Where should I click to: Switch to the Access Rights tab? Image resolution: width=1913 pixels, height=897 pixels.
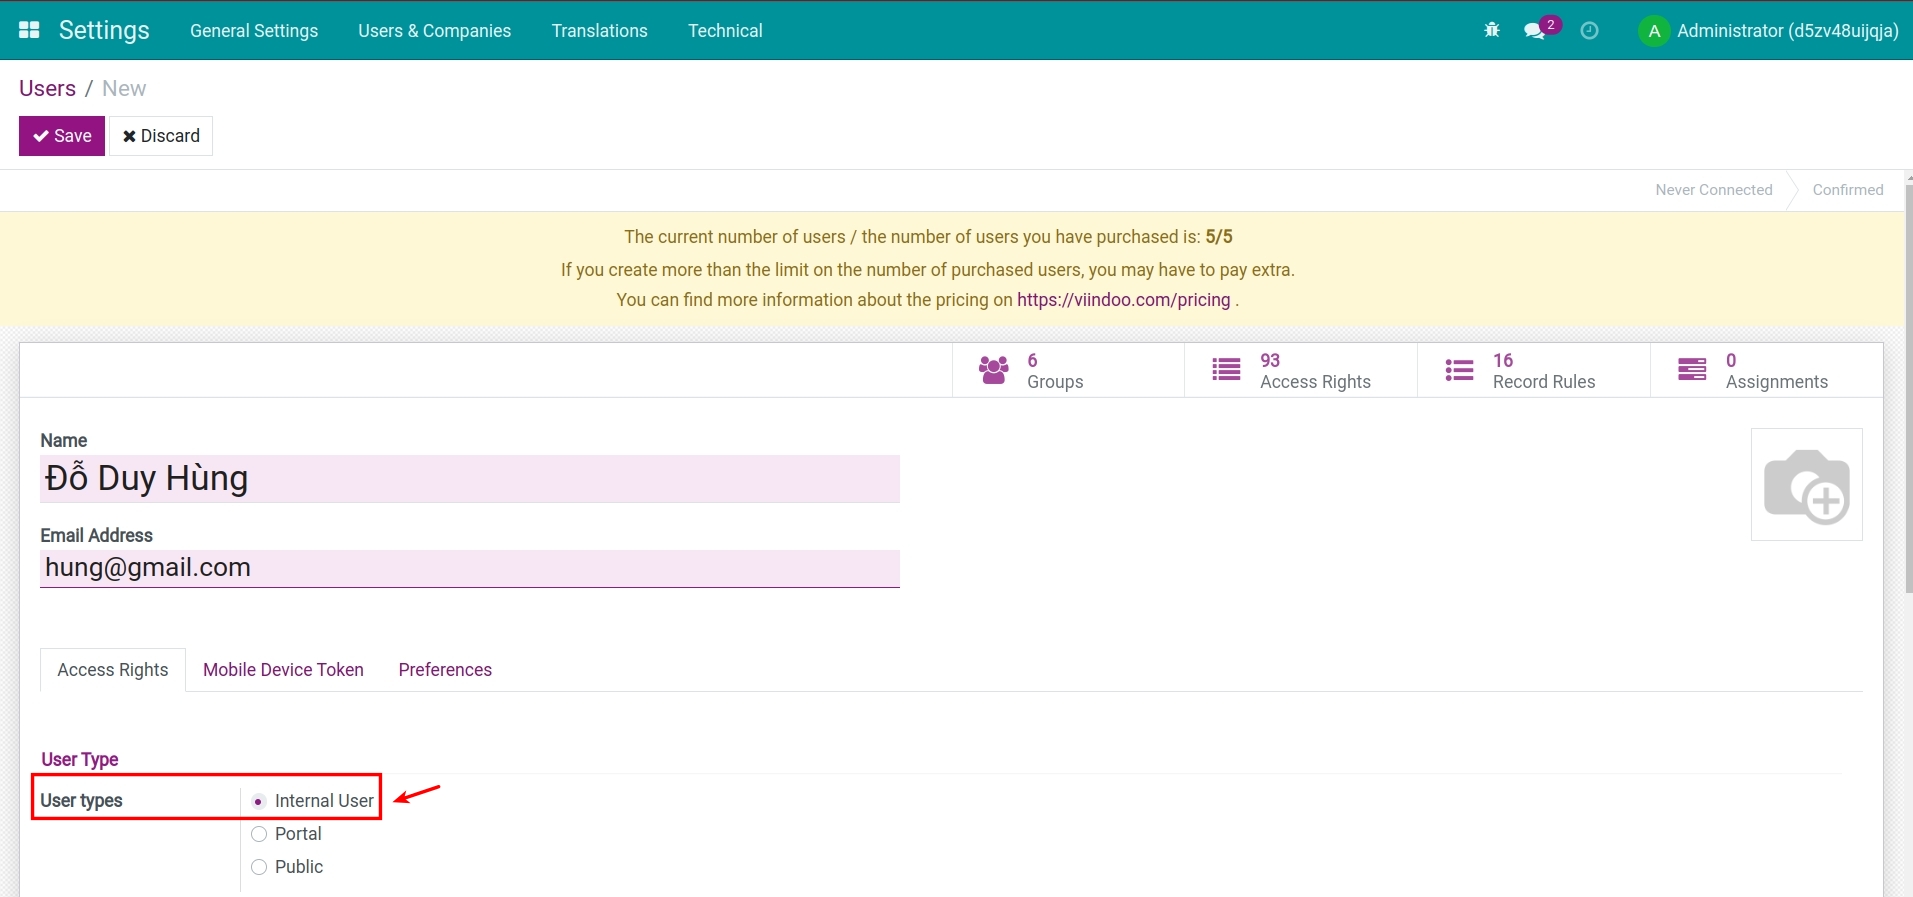(x=113, y=670)
